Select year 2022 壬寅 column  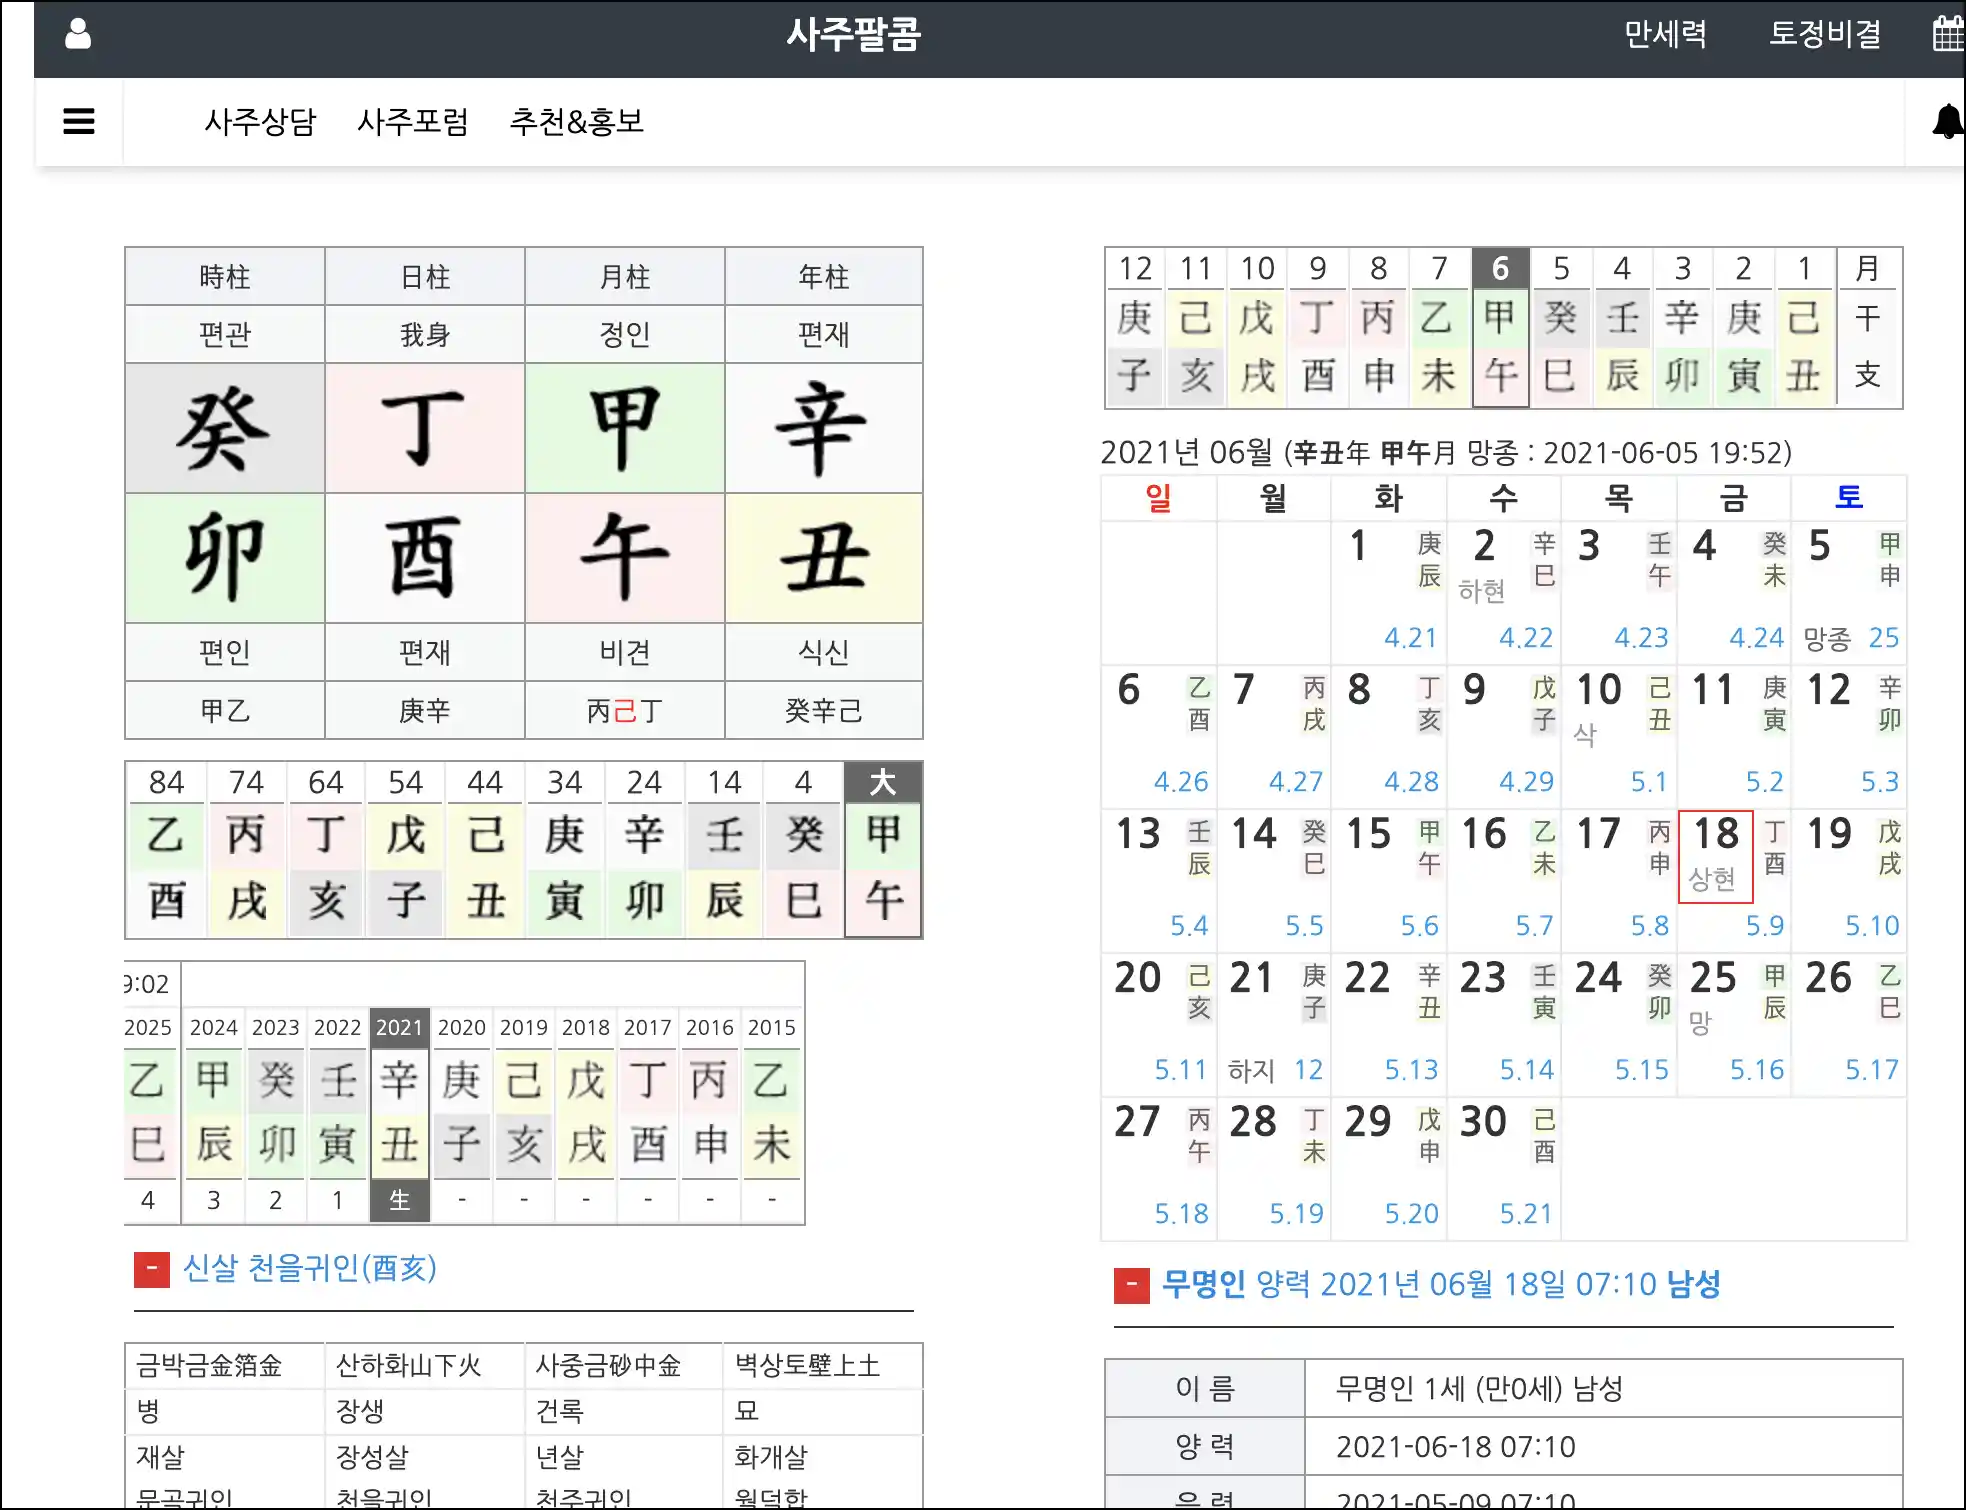(x=338, y=1115)
